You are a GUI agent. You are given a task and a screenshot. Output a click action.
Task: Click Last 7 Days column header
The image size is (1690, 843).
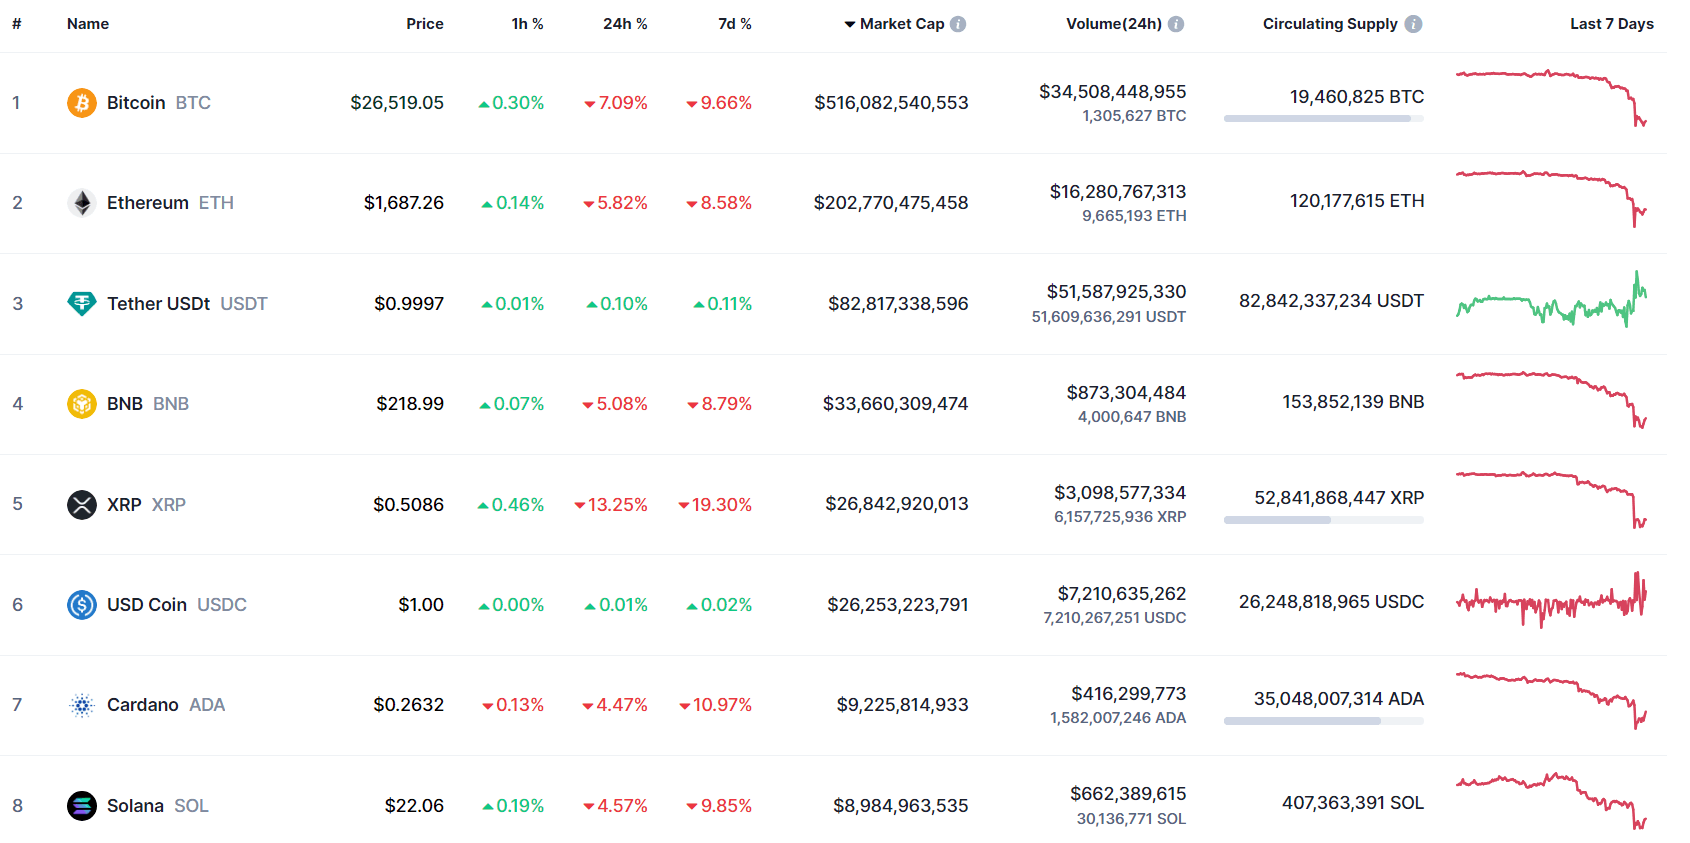[x=1611, y=24]
